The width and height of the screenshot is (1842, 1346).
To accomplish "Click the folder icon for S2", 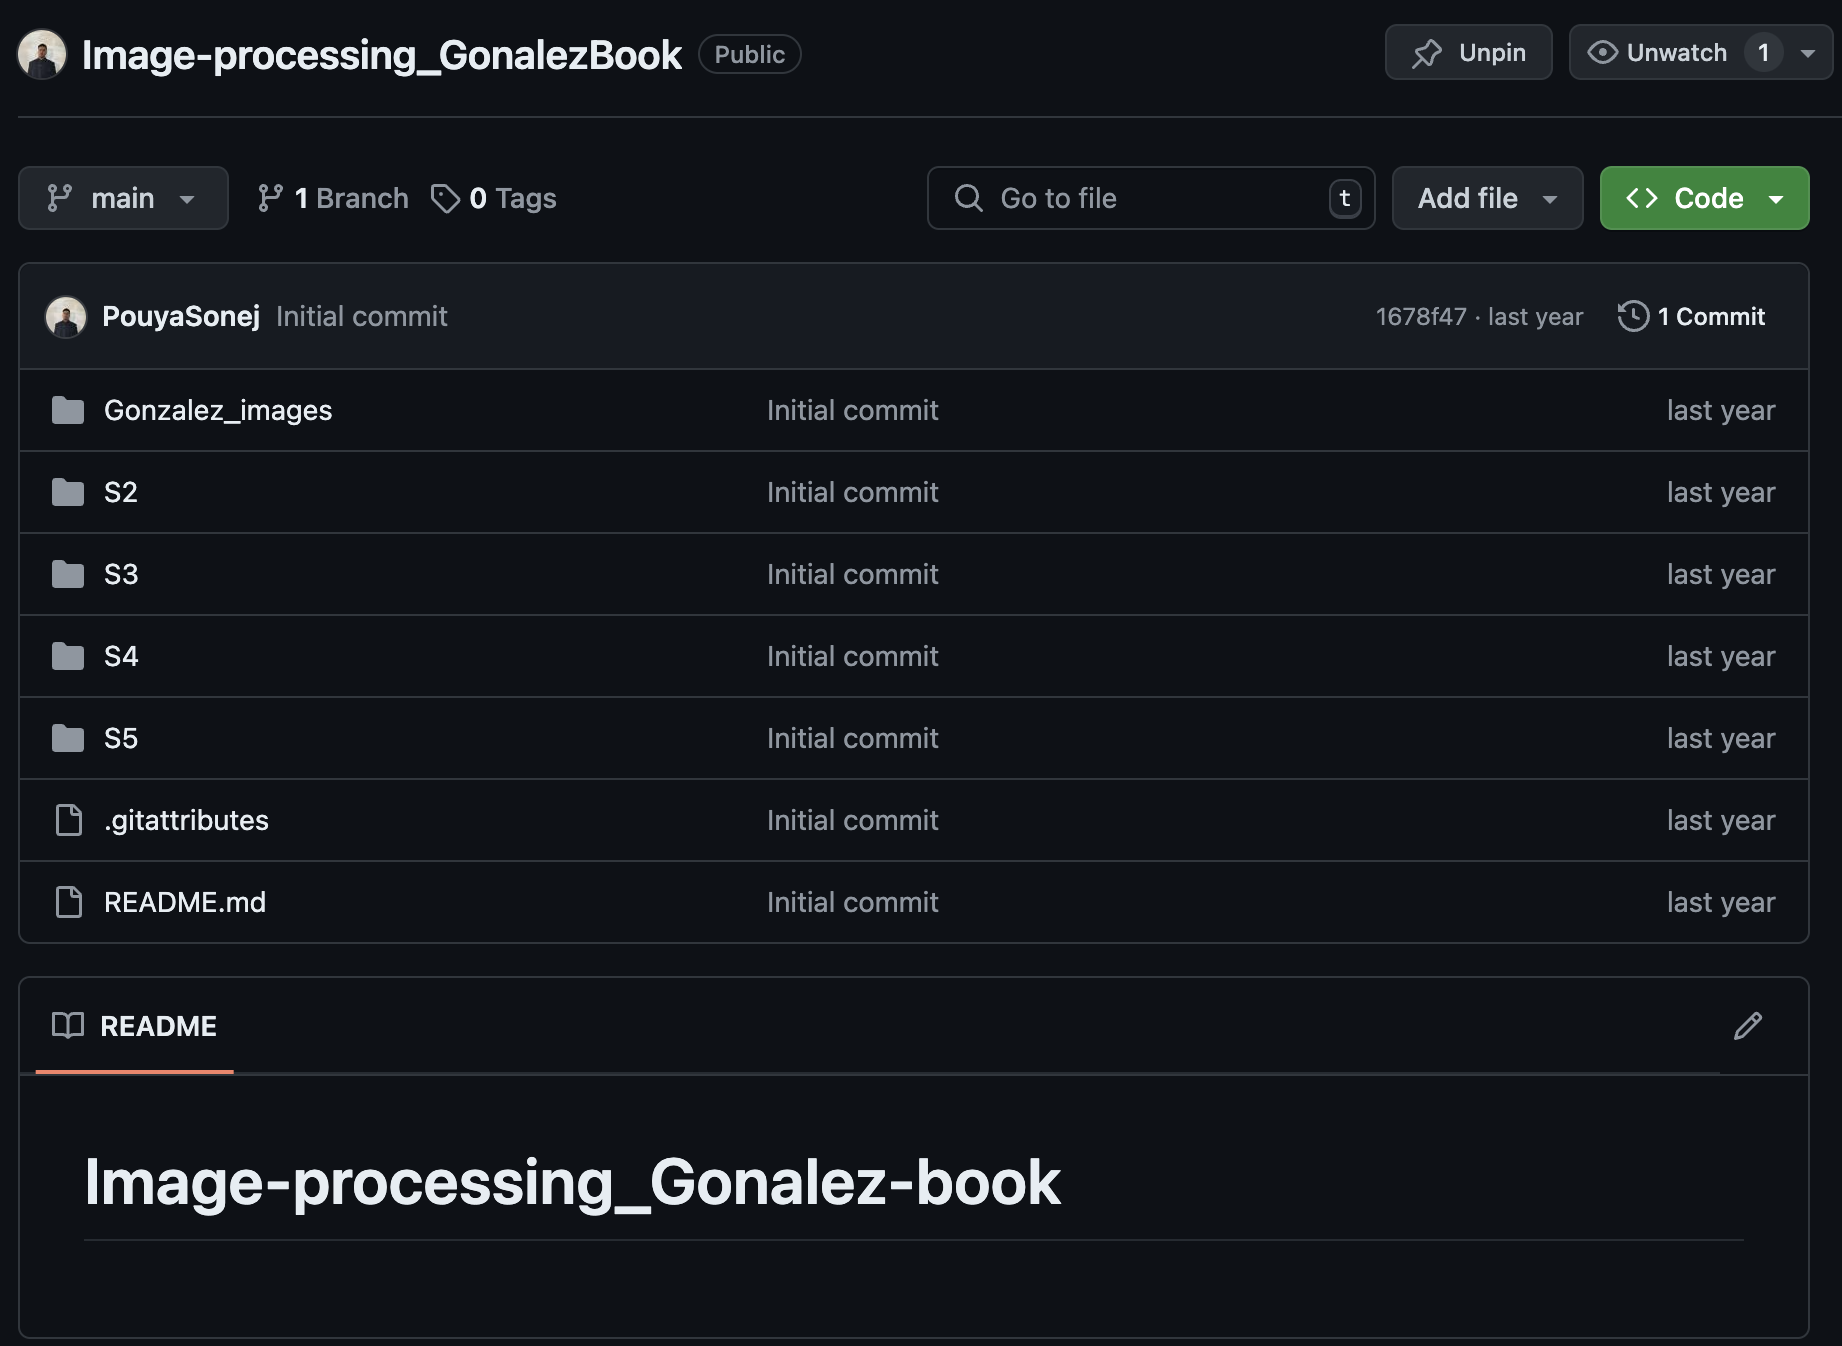I will [68, 492].
